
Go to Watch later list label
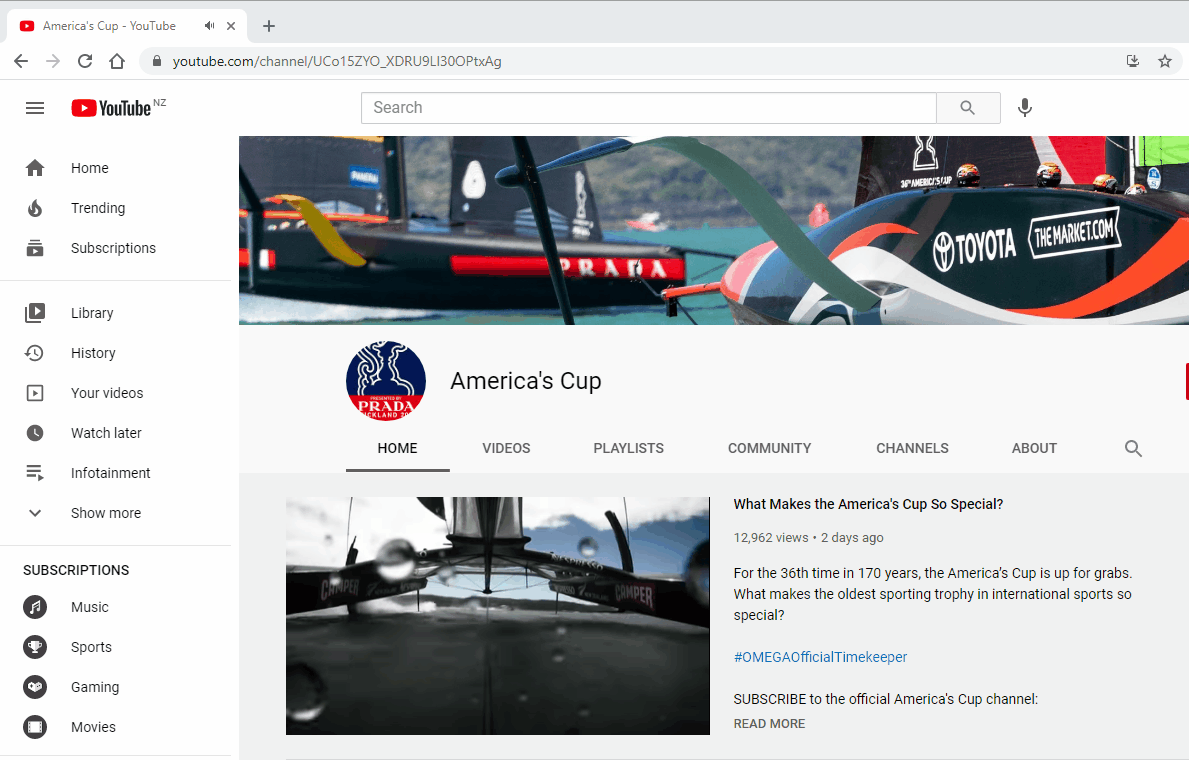click(x=106, y=433)
